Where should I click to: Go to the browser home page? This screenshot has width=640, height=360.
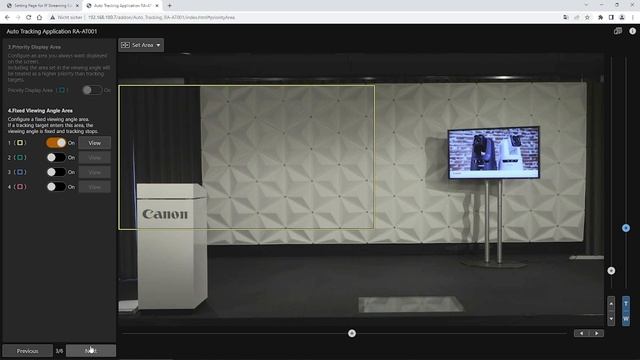point(39,17)
